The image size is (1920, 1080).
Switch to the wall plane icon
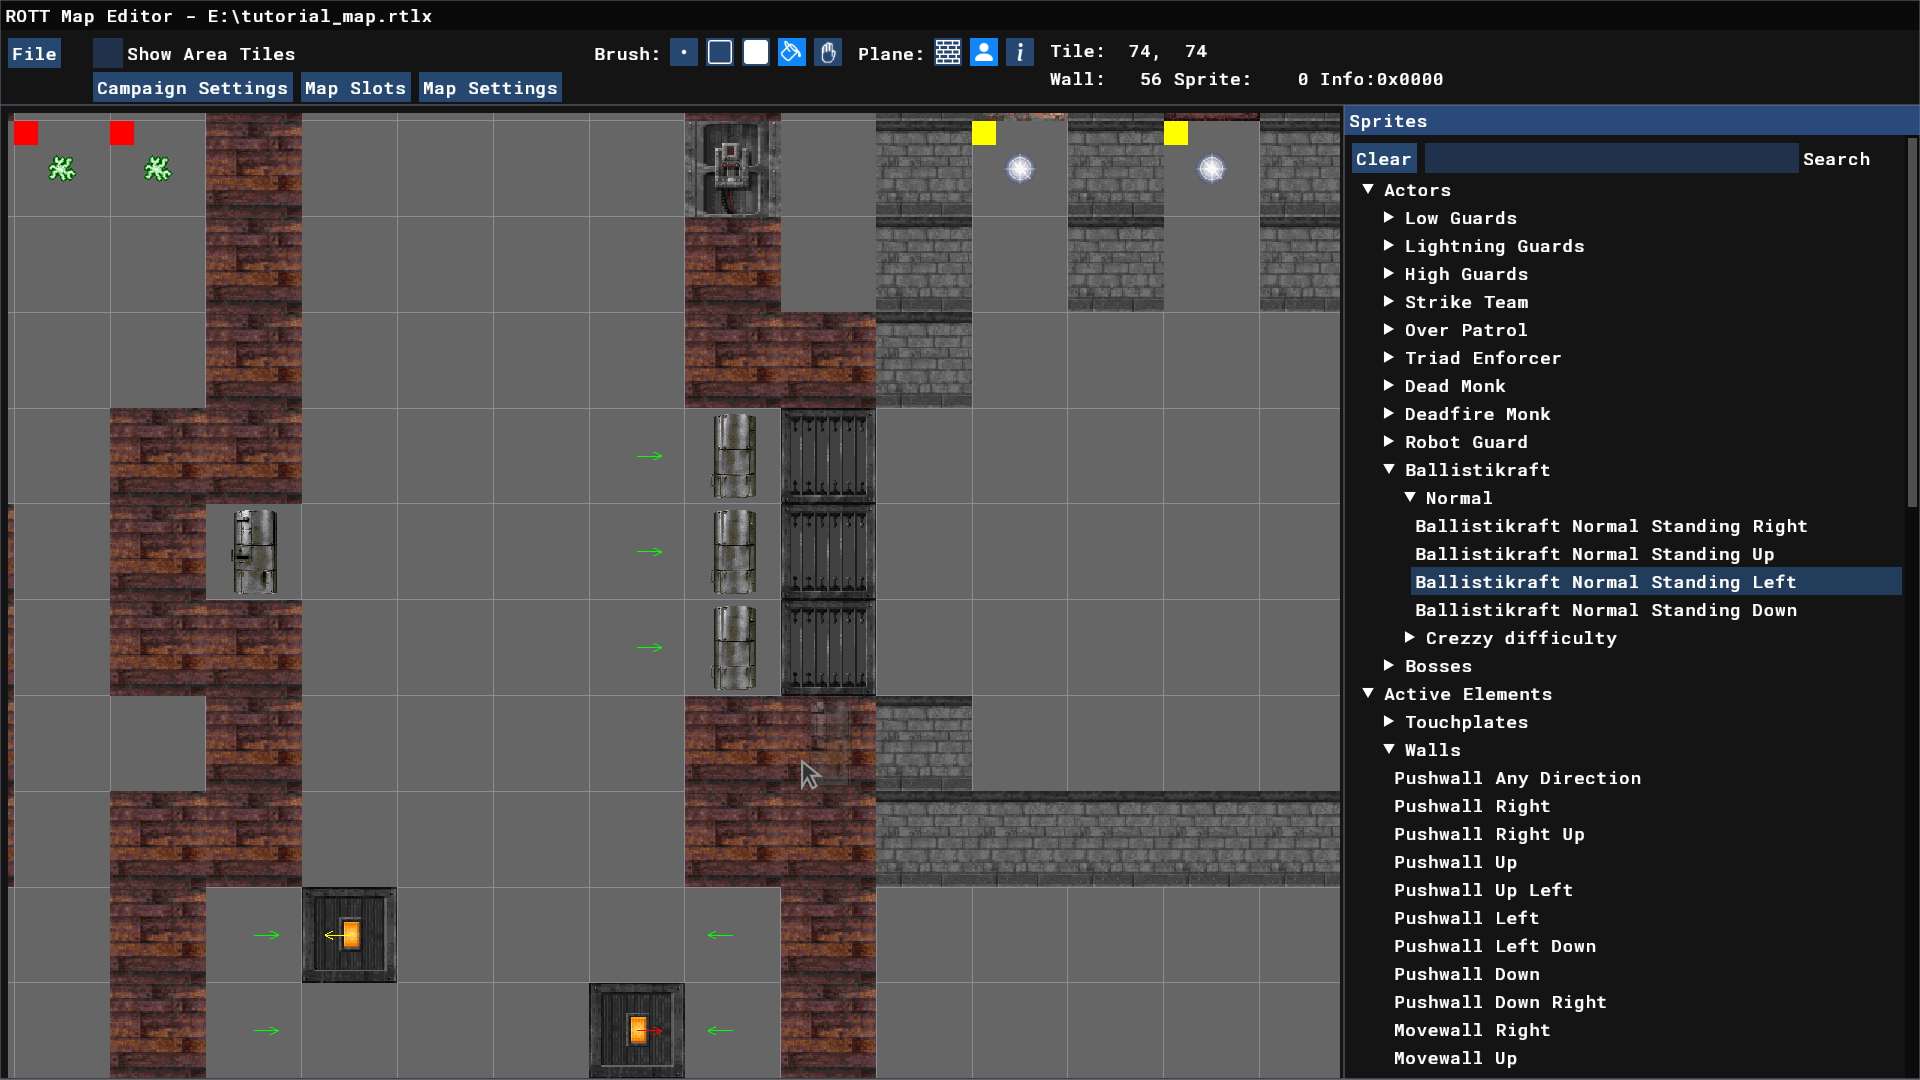[x=948, y=53]
